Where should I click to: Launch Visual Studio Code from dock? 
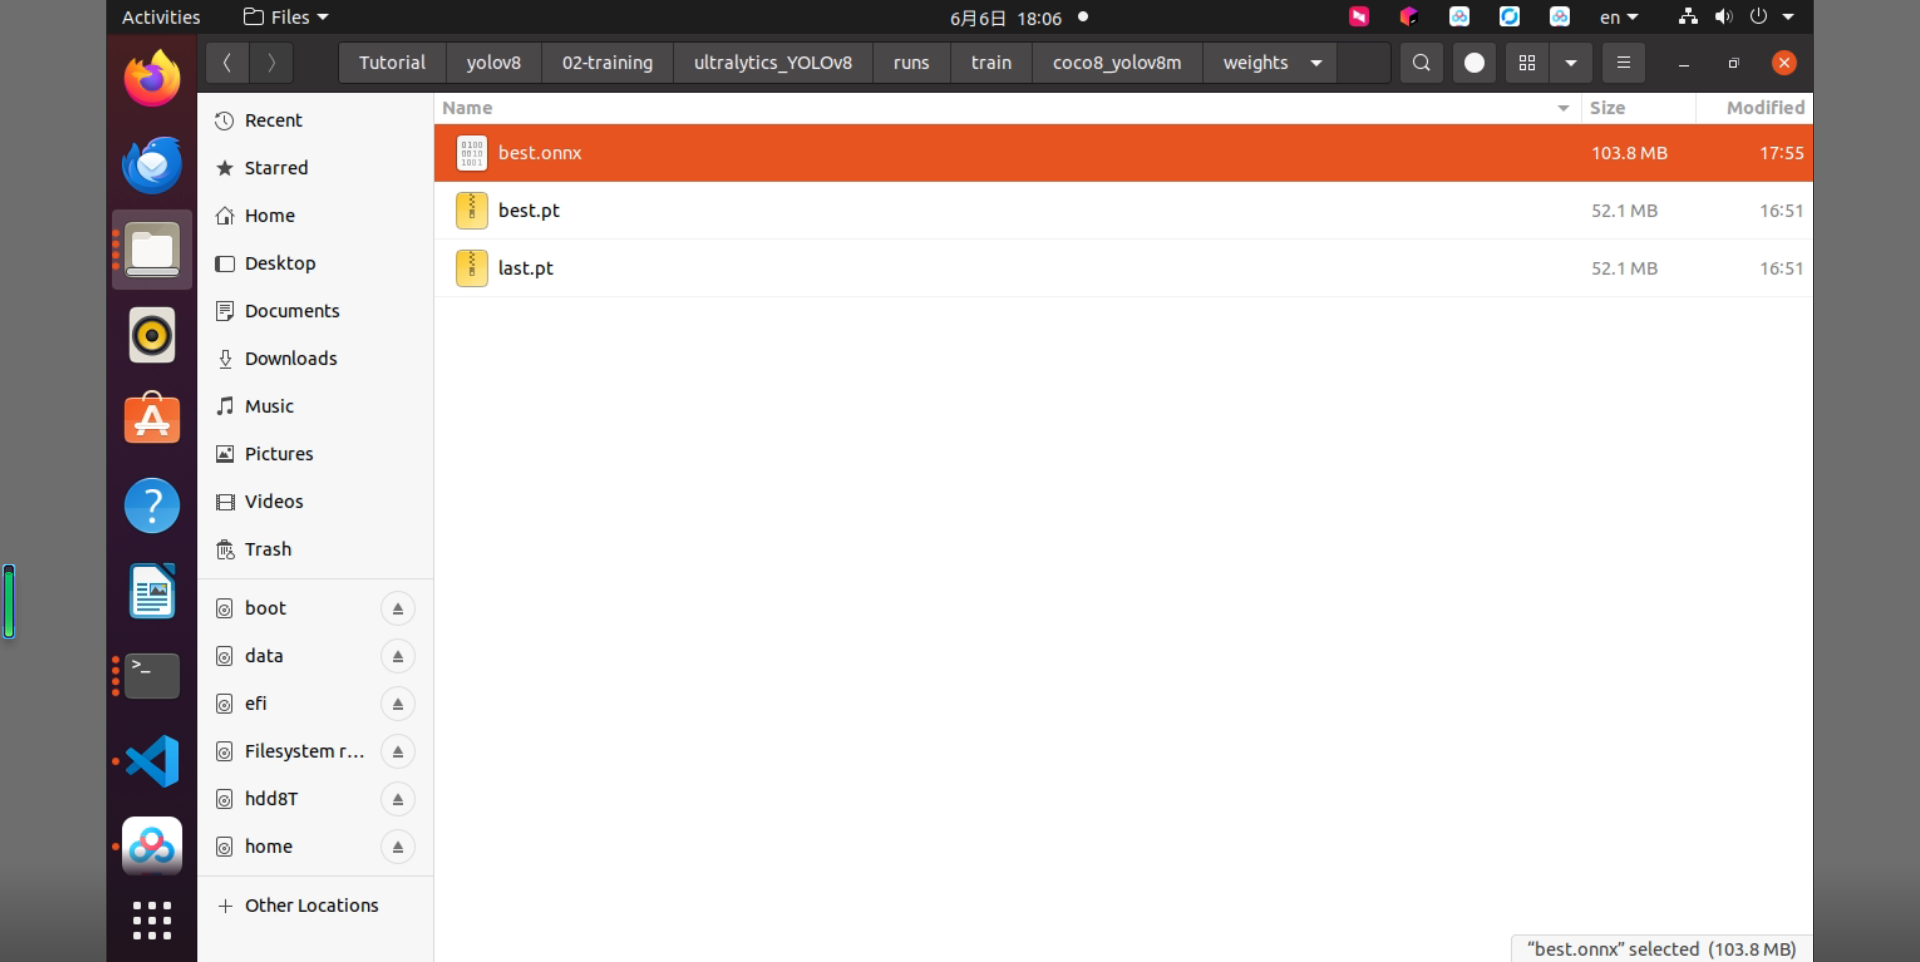pos(152,761)
